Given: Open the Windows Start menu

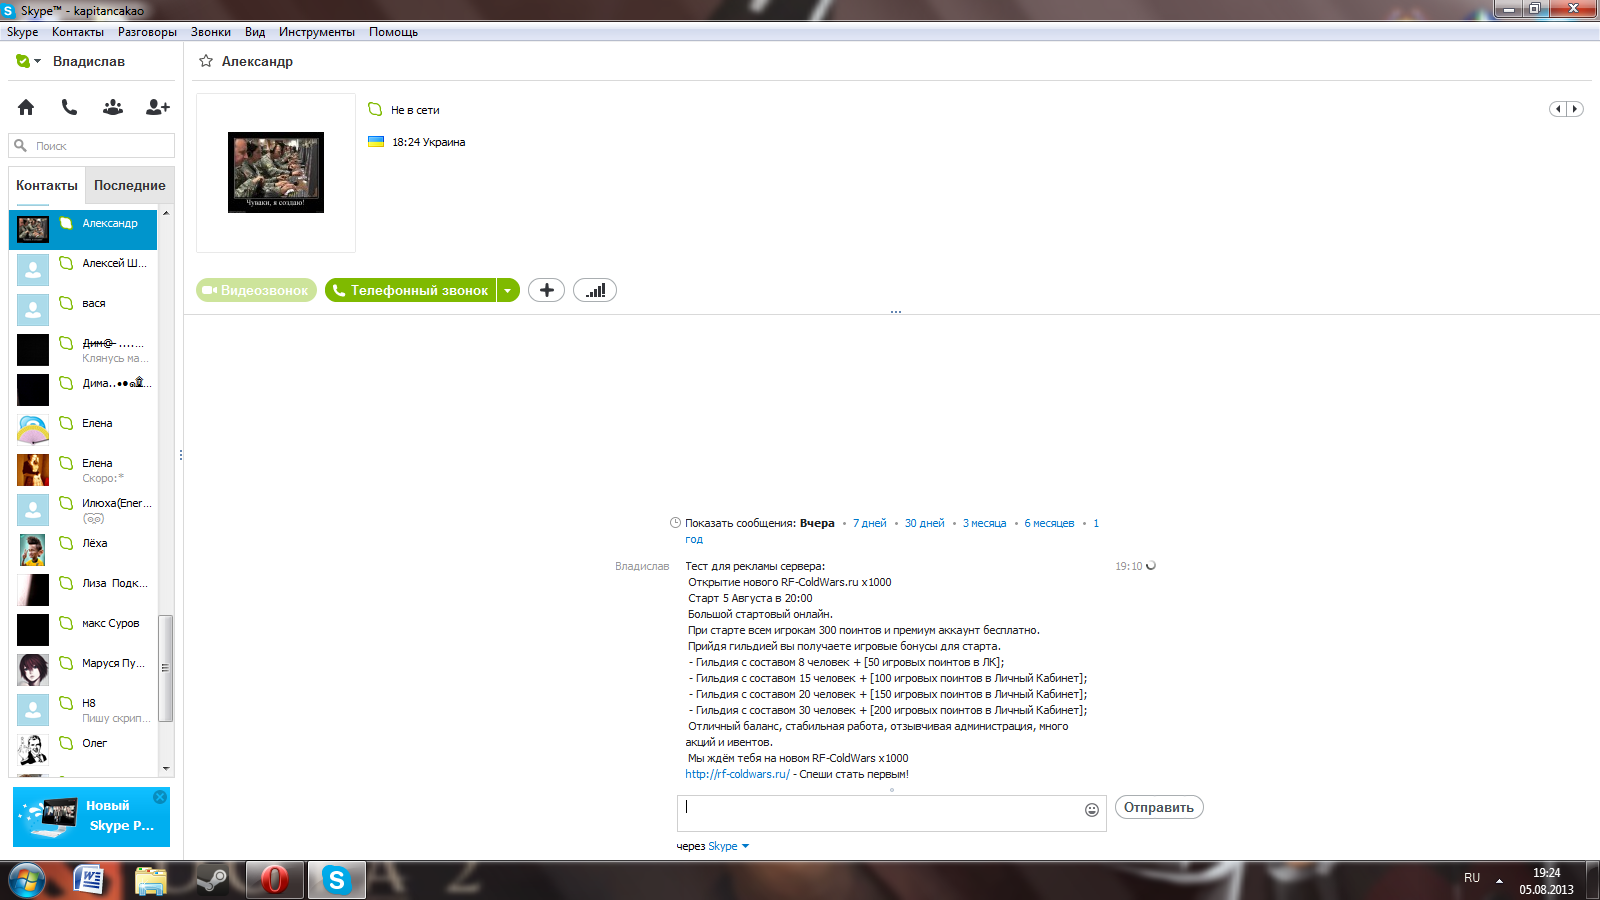Looking at the screenshot, I should tap(27, 880).
